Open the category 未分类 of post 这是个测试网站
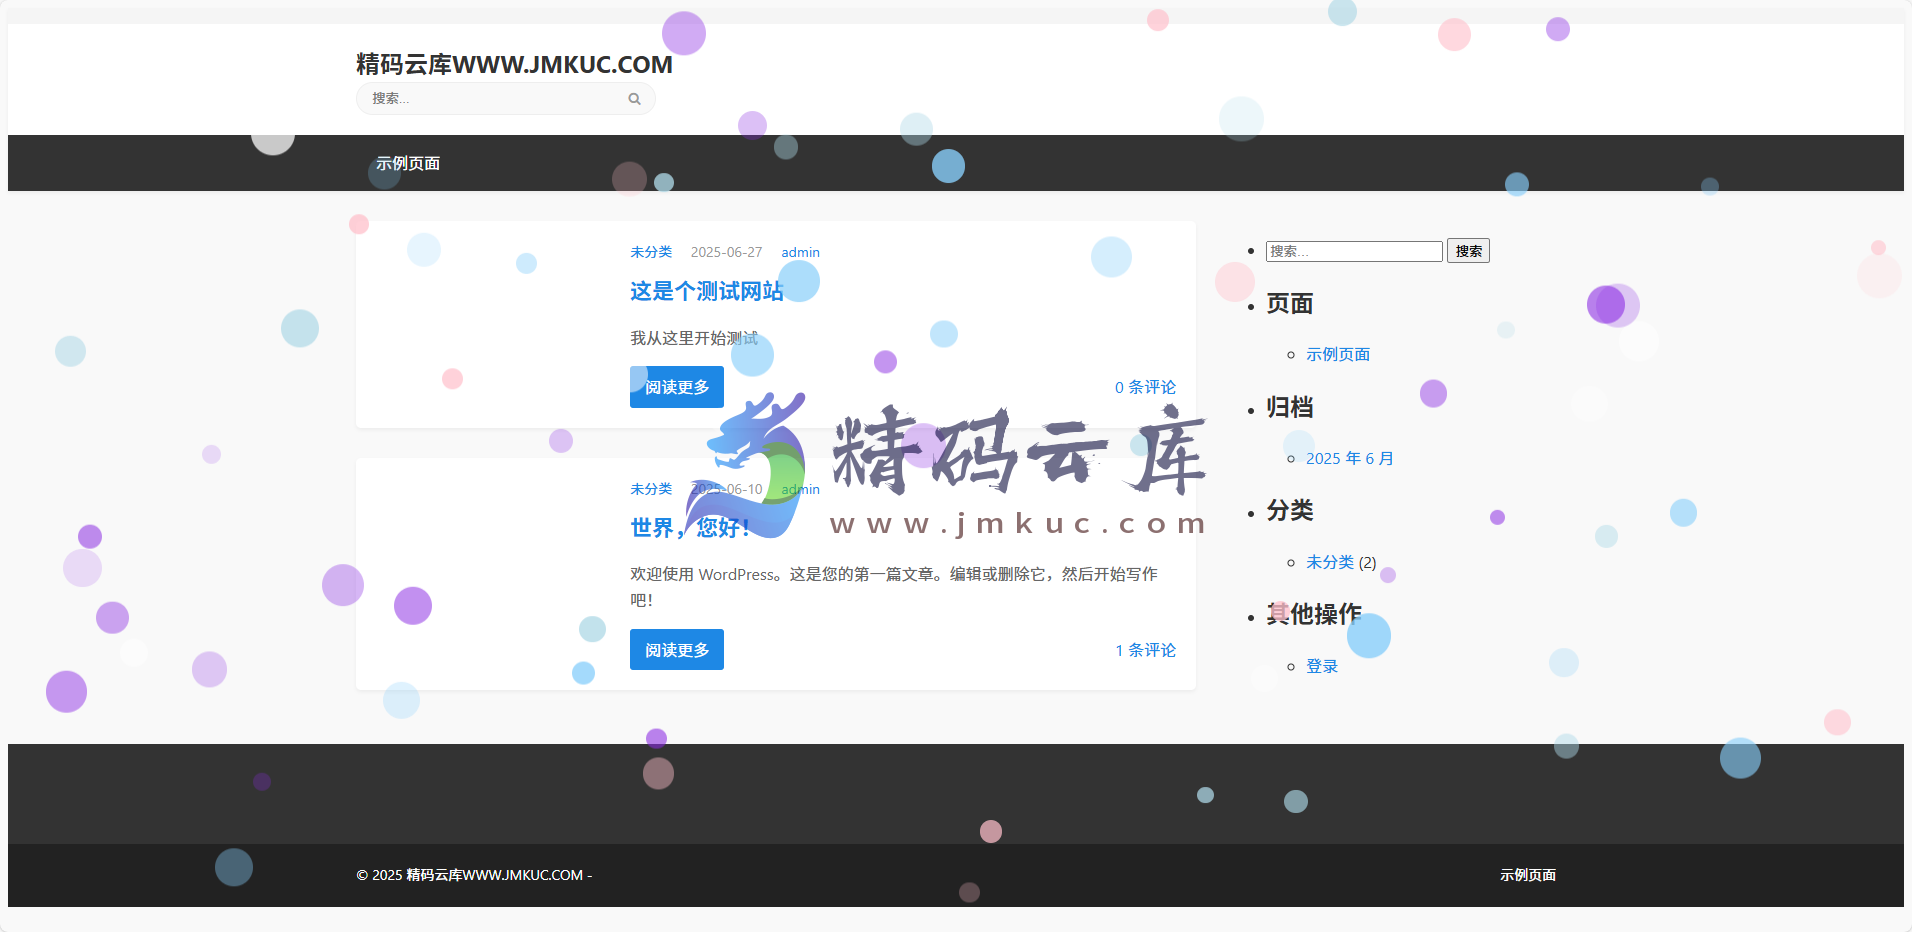The height and width of the screenshot is (932, 1912). pos(651,252)
